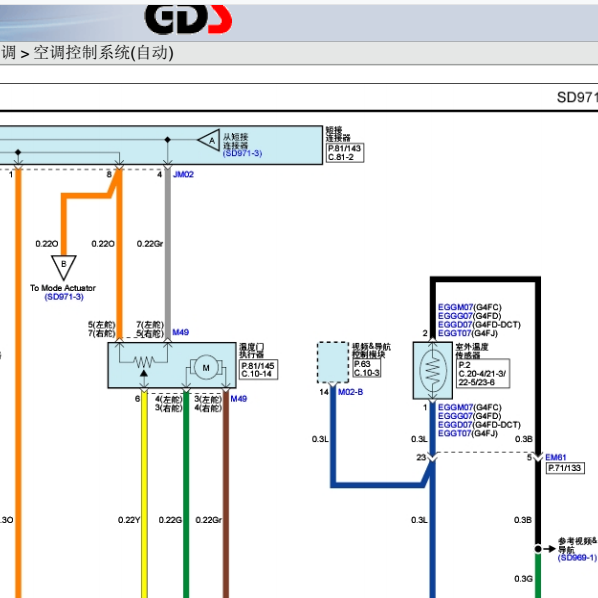The height and width of the screenshot is (598, 598).
Task: Click the 4(左舵) 3(右舵) pin label
Action: pos(169,404)
